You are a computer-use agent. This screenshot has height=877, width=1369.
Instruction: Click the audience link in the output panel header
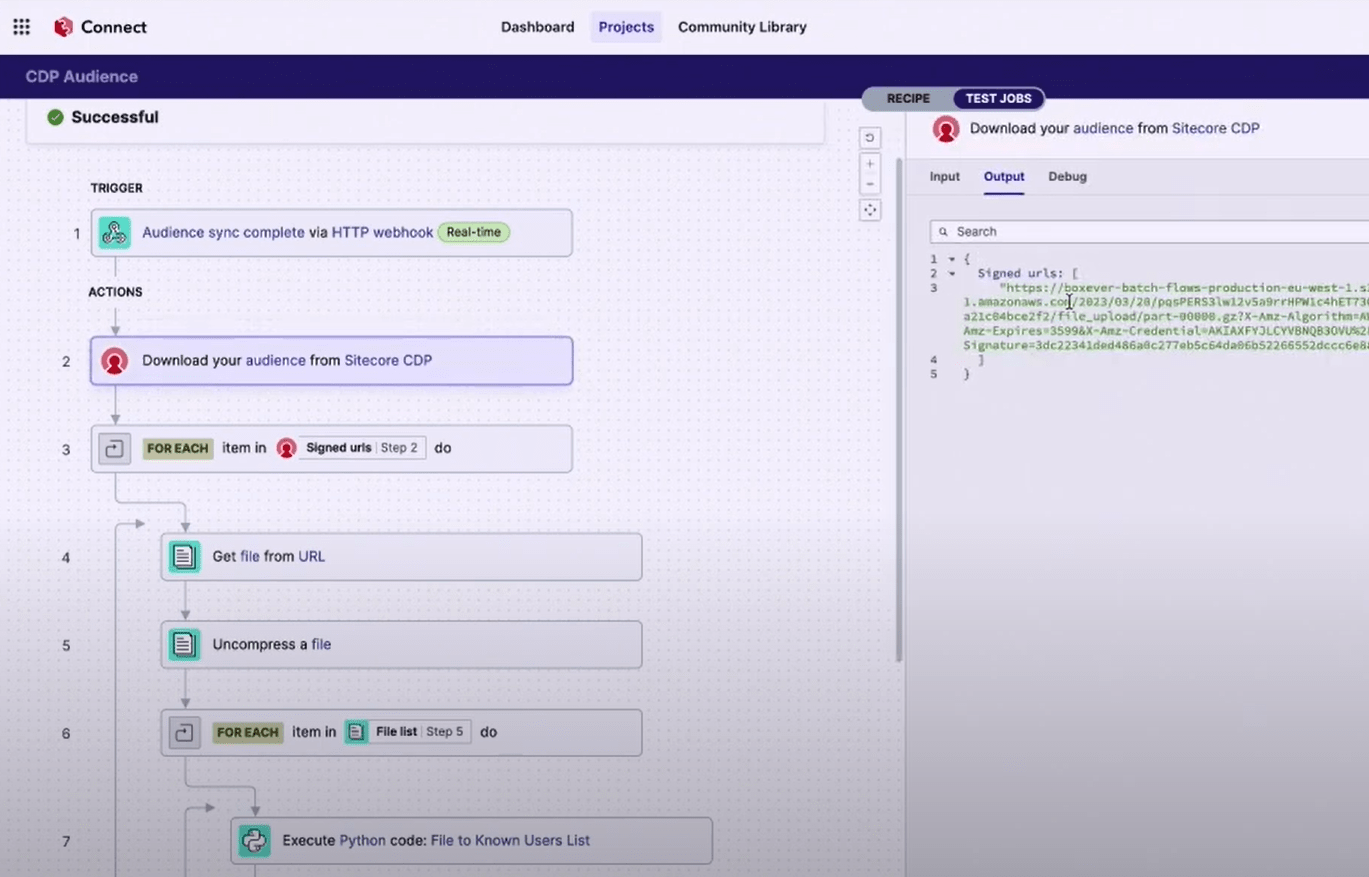coord(1103,129)
